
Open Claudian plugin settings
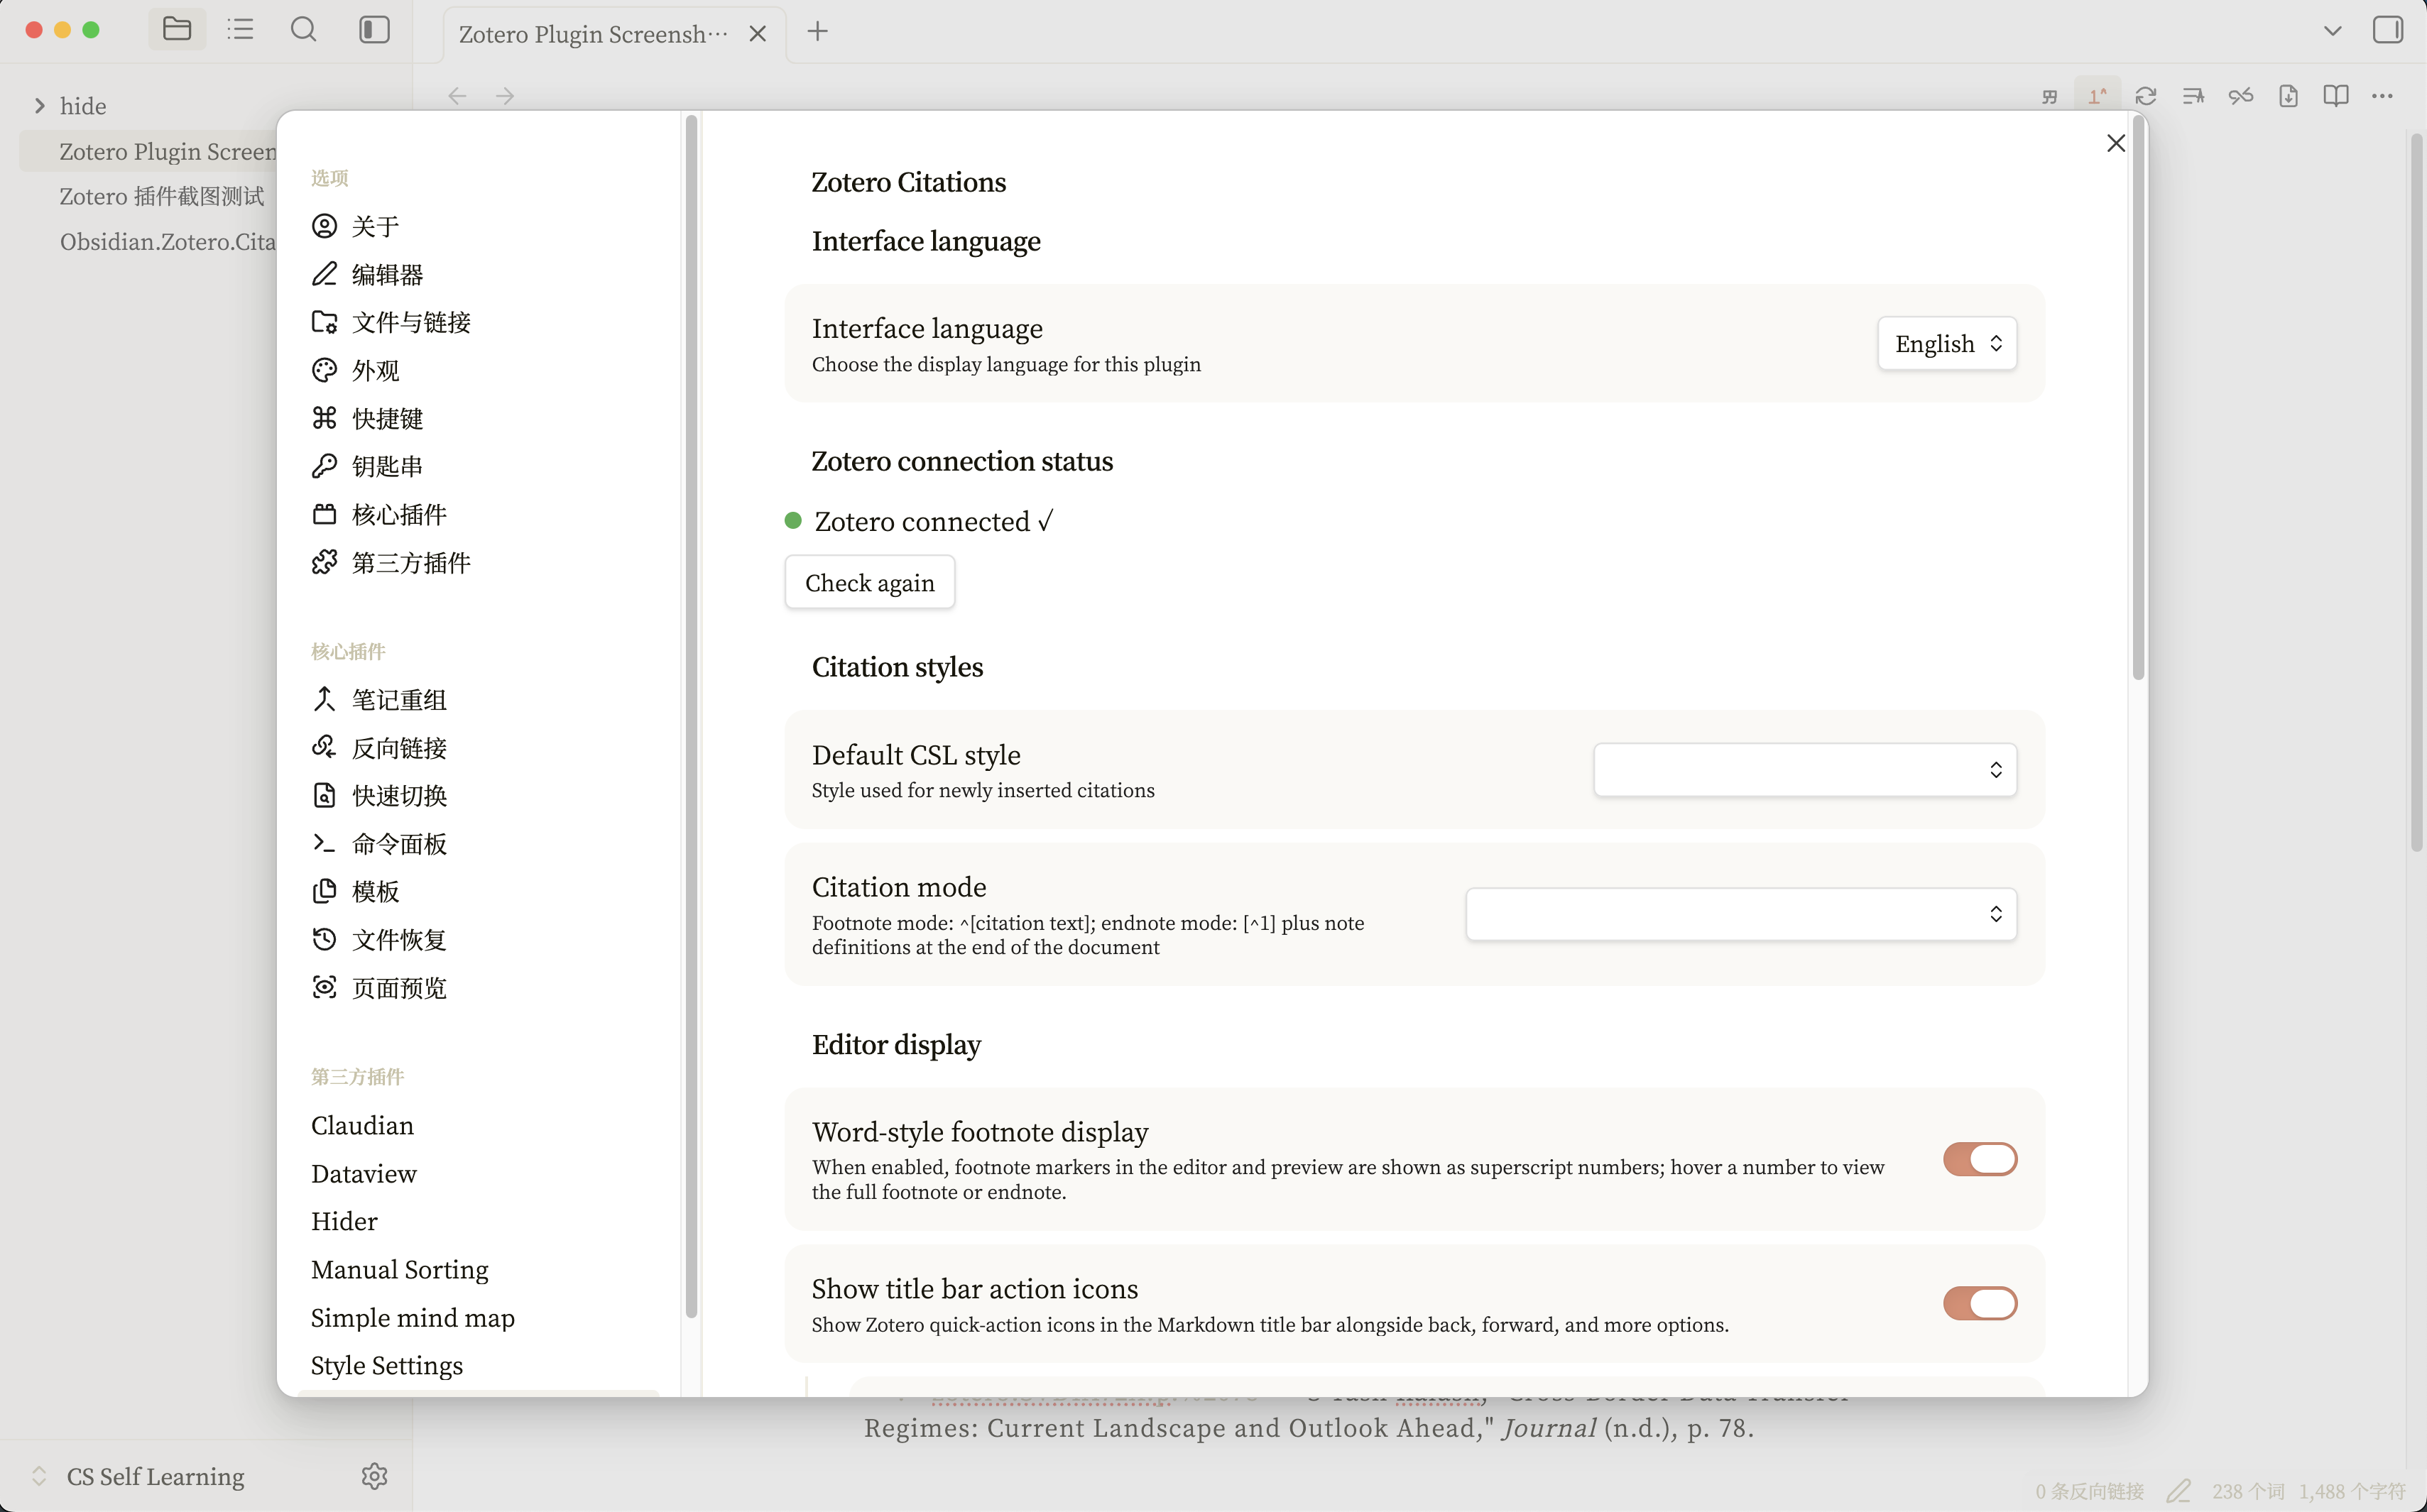[478, 1125]
